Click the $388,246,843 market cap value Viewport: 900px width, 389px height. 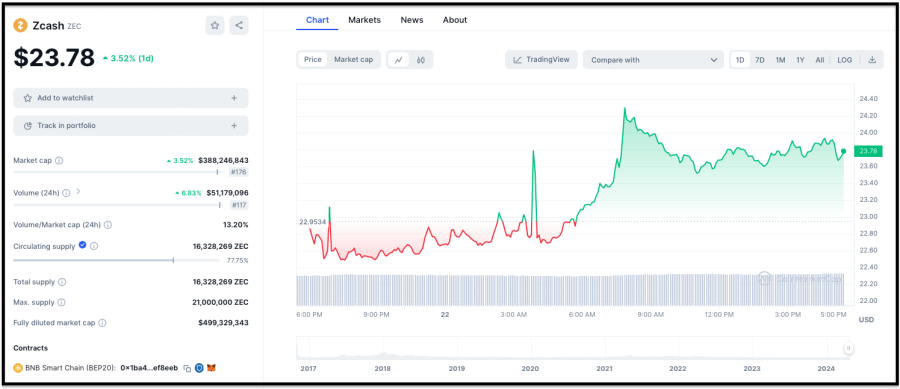click(223, 161)
